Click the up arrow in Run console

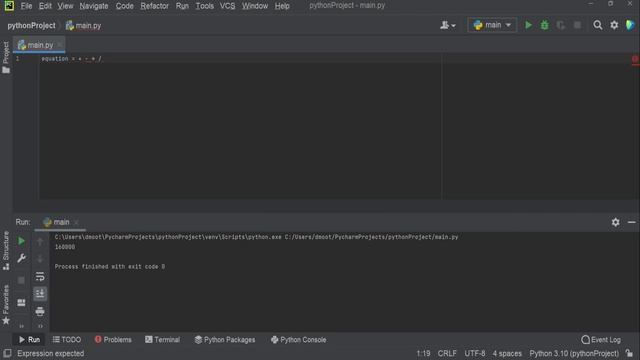[x=40, y=241]
